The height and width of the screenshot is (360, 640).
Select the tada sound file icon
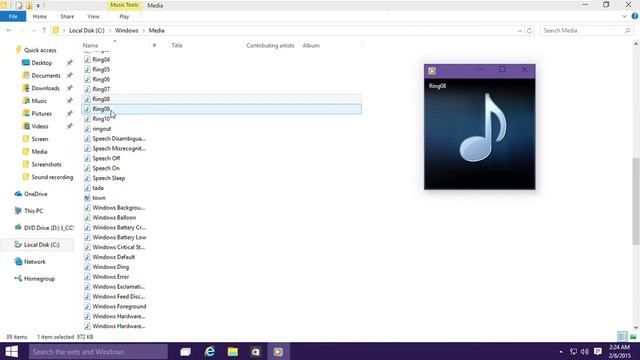[87, 188]
